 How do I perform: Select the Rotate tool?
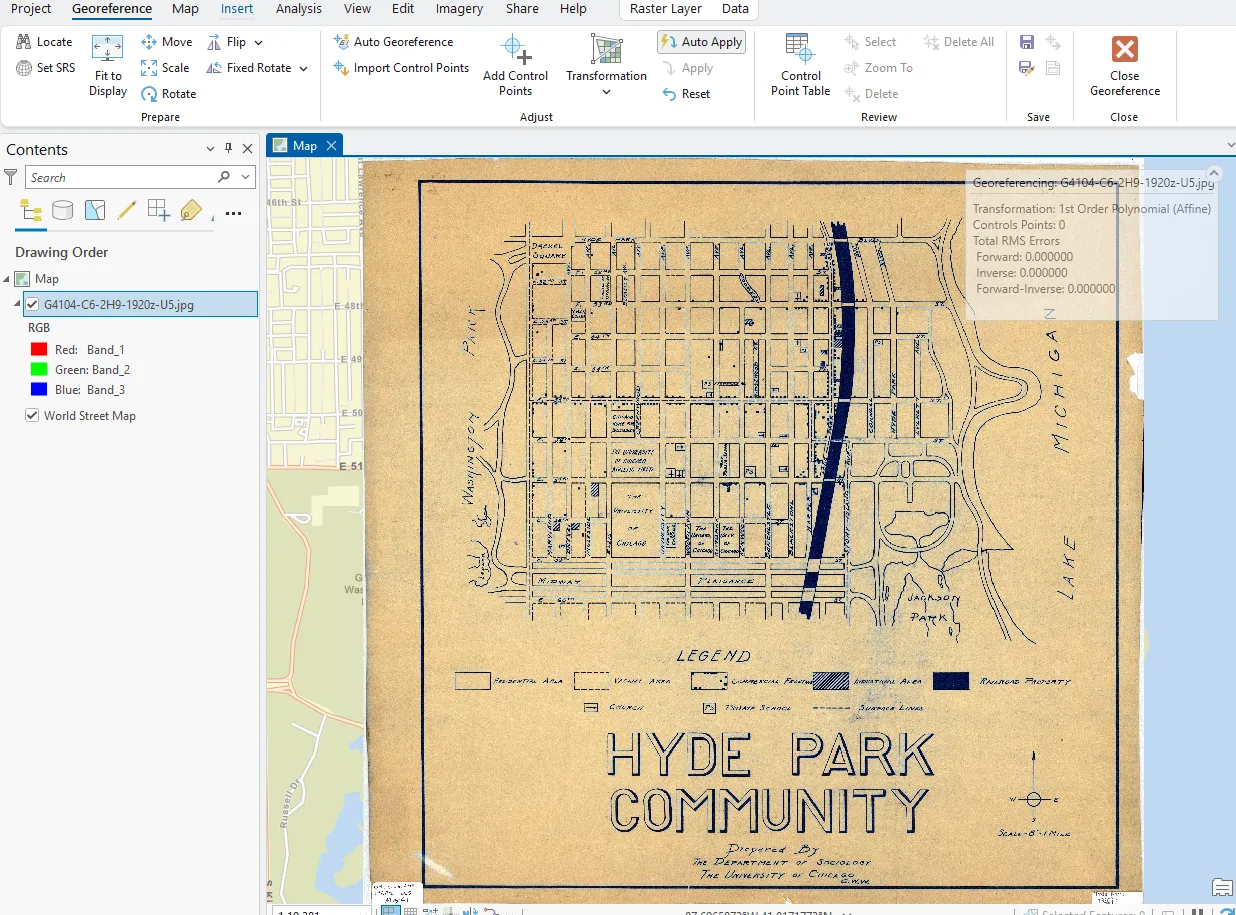point(168,94)
